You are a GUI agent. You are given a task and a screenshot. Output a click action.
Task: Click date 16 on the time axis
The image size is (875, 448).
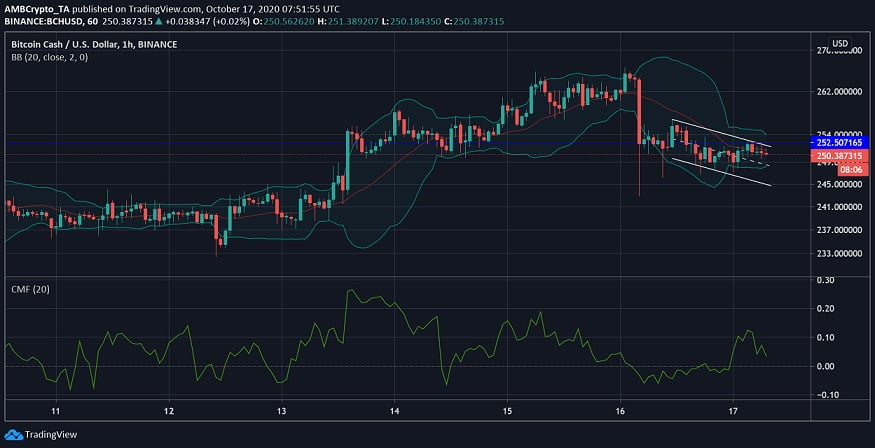pos(621,411)
